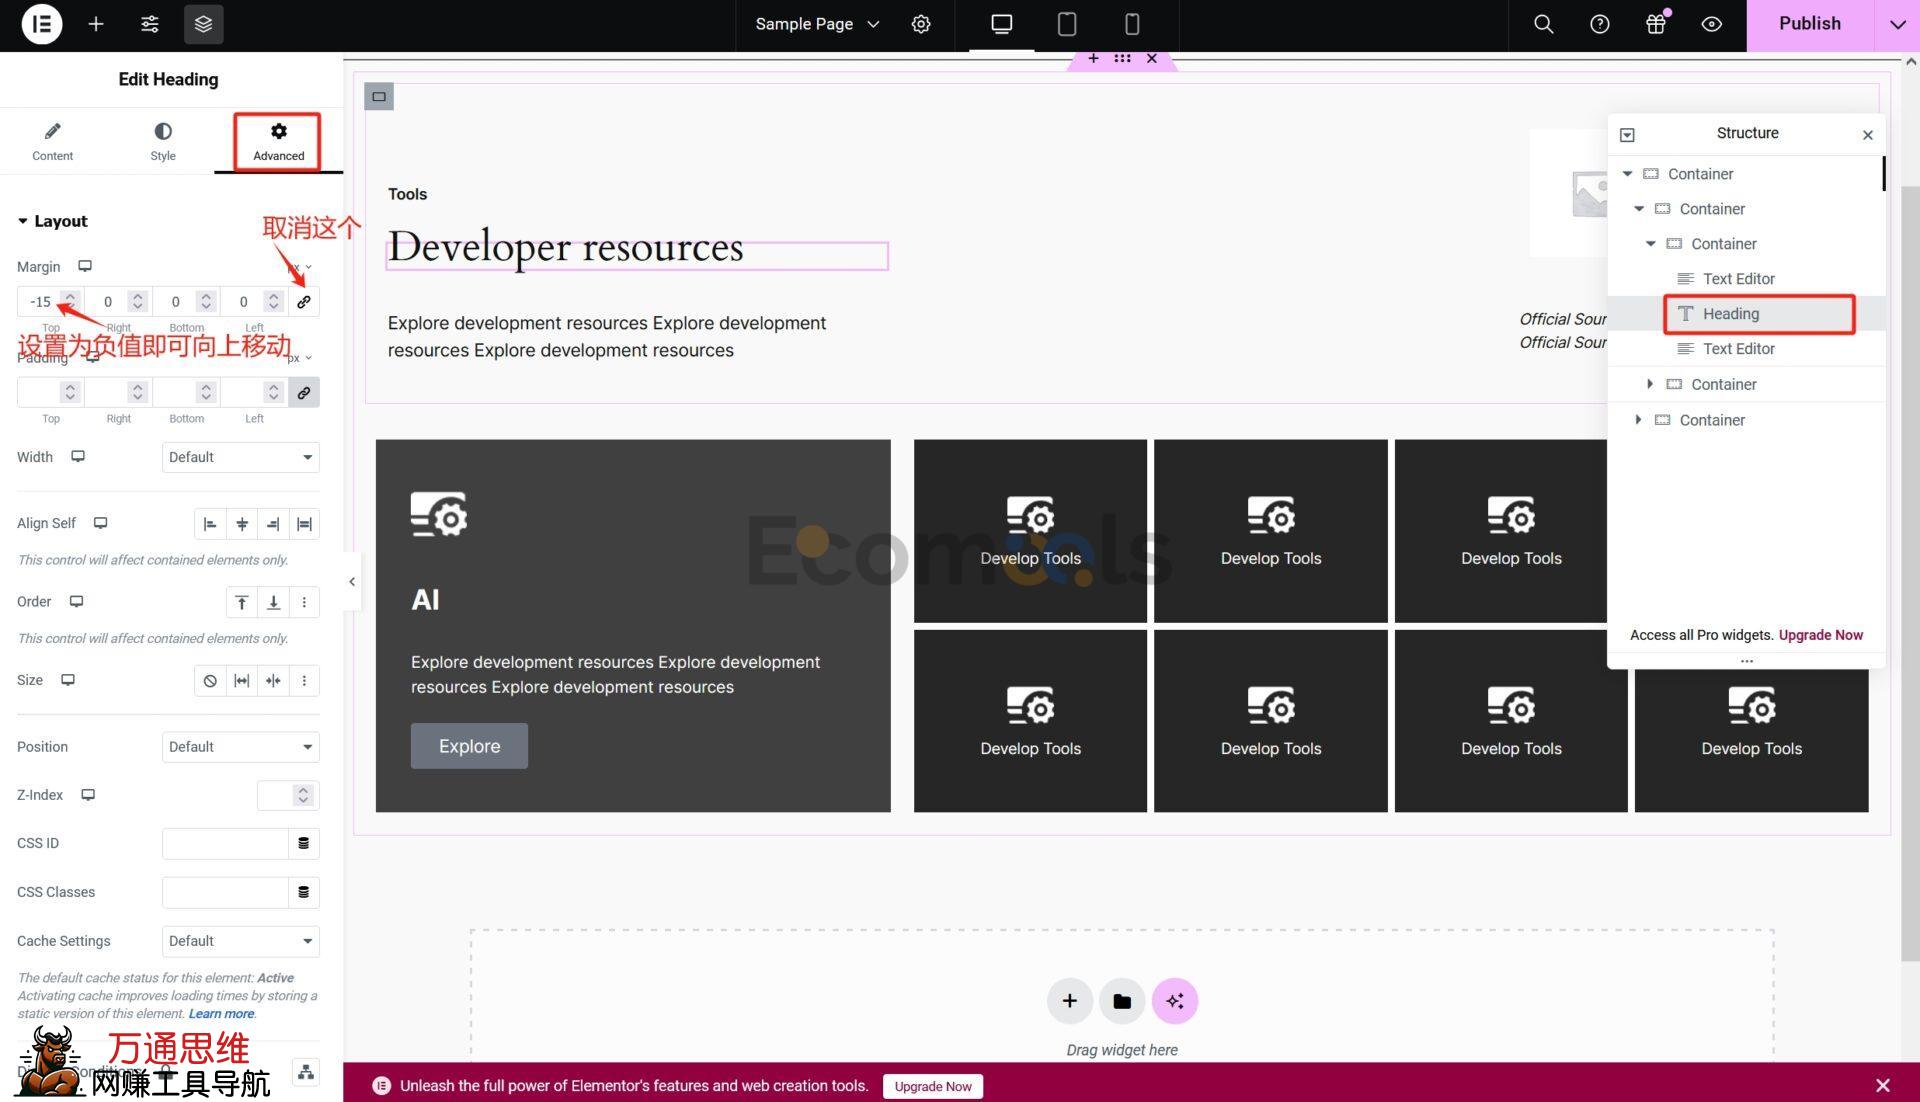Image resolution: width=1920 pixels, height=1102 pixels.
Task: Close the Structure panel
Action: pyautogui.click(x=1867, y=135)
